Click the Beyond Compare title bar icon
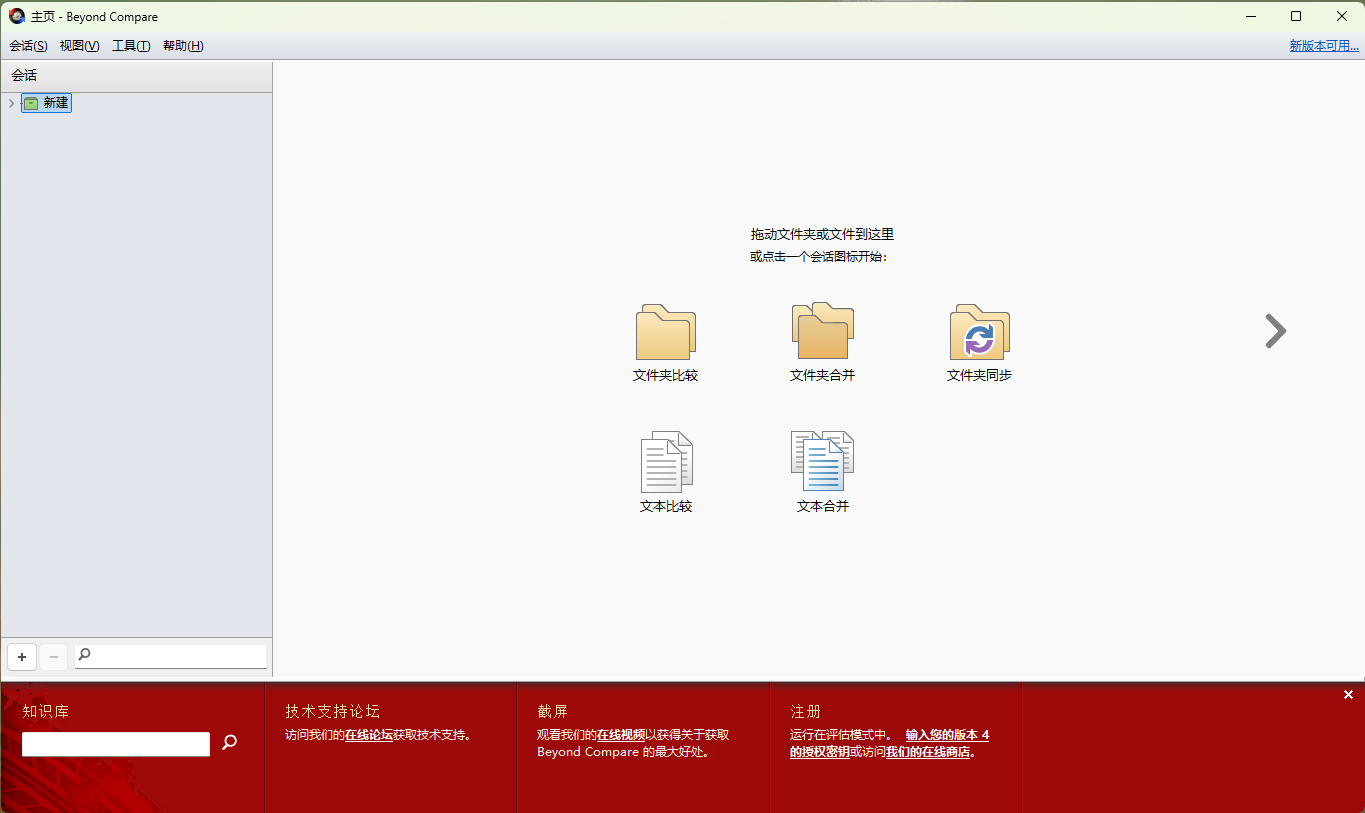Image resolution: width=1365 pixels, height=813 pixels. coord(17,16)
